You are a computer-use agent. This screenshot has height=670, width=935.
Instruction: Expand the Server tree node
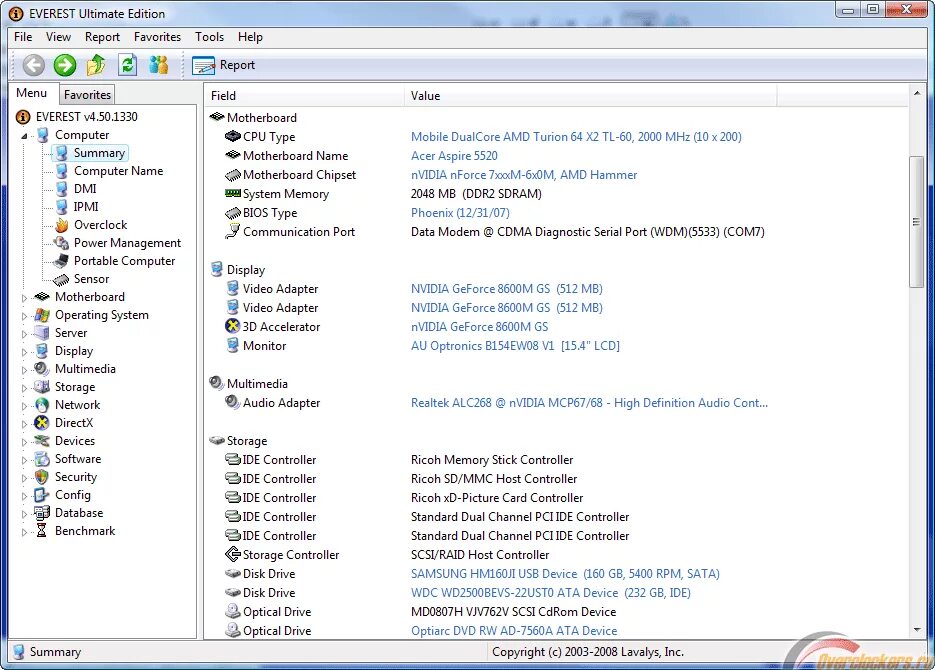pyautogui.click(x=24, y=334)
